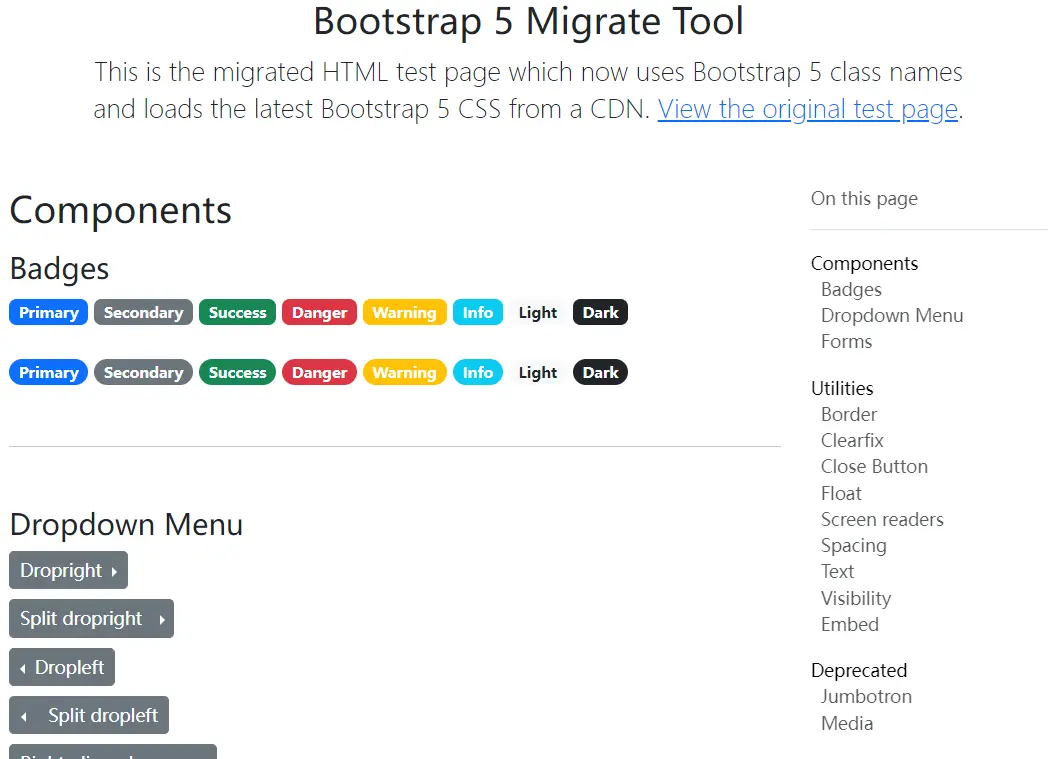Click the square-cornered gray Secondary badge
Viewport: 1059px width, 759px height.
tap(143, 312)
